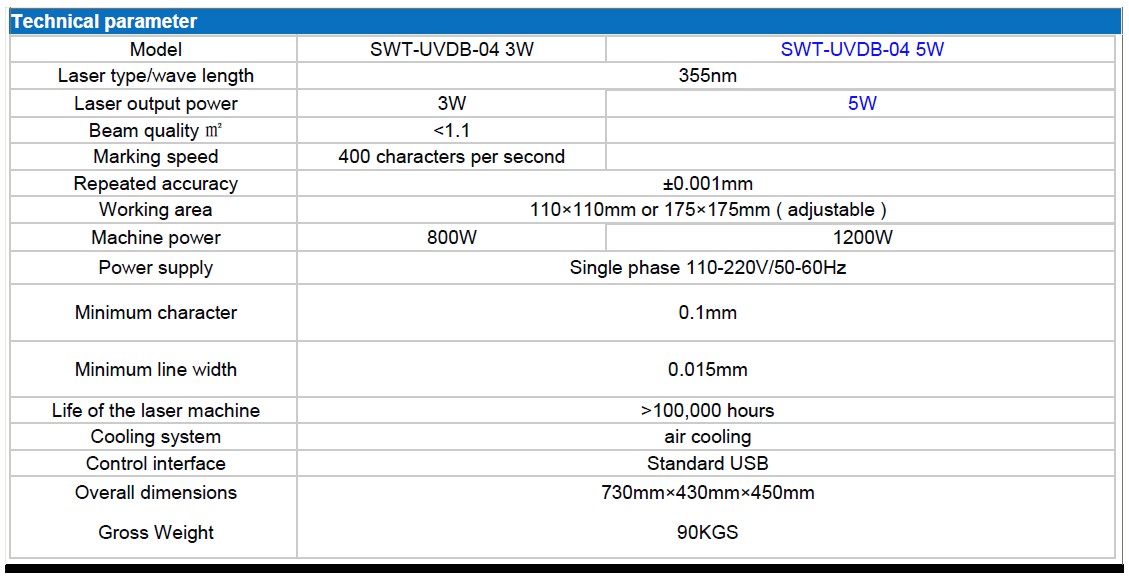The image size is (1129, 578).
Task: Click the blue 5W laser output value
Action: point(861,103)
